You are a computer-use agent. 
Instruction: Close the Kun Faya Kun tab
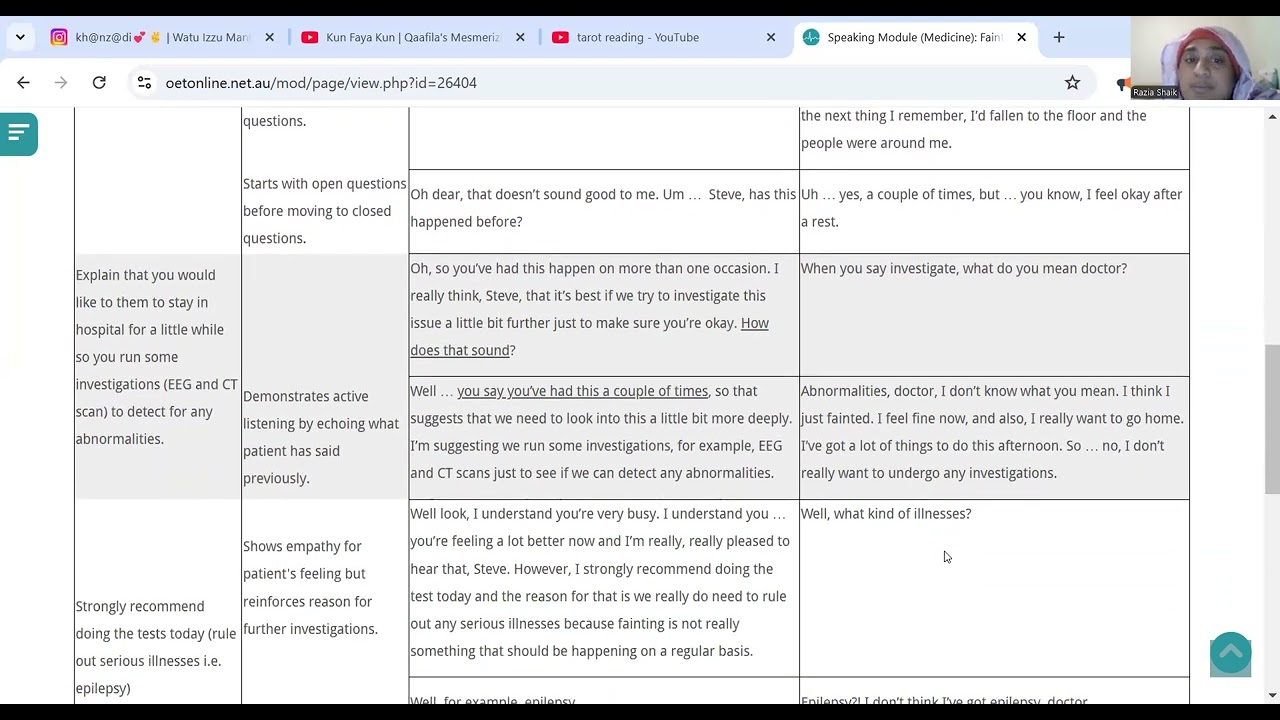pos(520,37)
